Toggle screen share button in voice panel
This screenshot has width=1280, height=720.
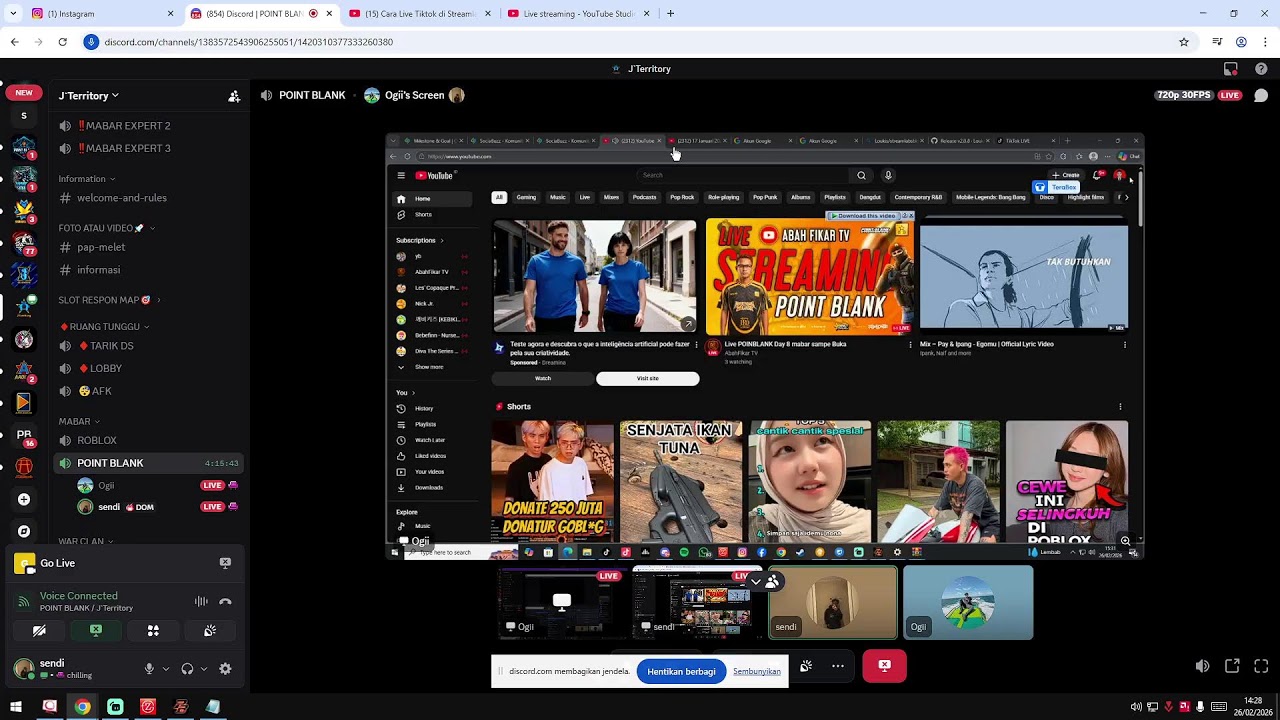pos(96,631)
